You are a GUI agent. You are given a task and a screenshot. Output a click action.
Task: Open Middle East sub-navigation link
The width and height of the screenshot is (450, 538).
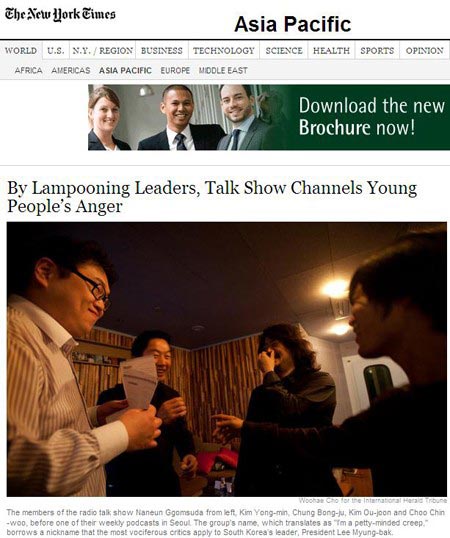[x=223, y=70]
